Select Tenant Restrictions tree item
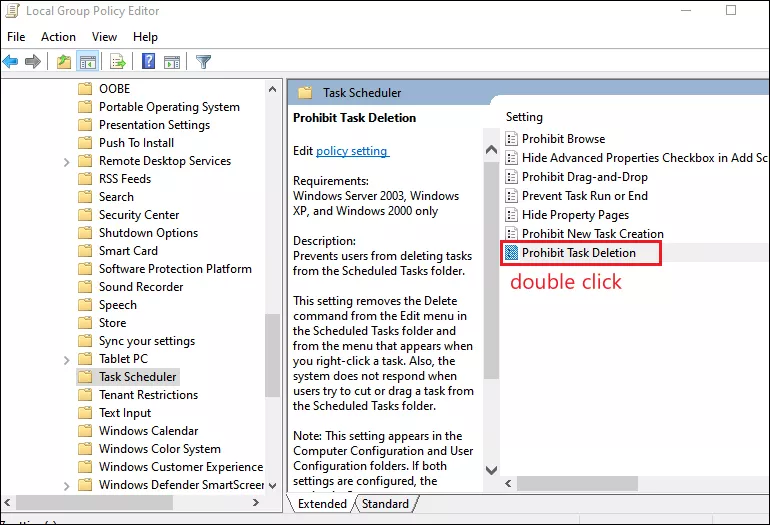The image size is (770, 525). click(x=148, y=395)
